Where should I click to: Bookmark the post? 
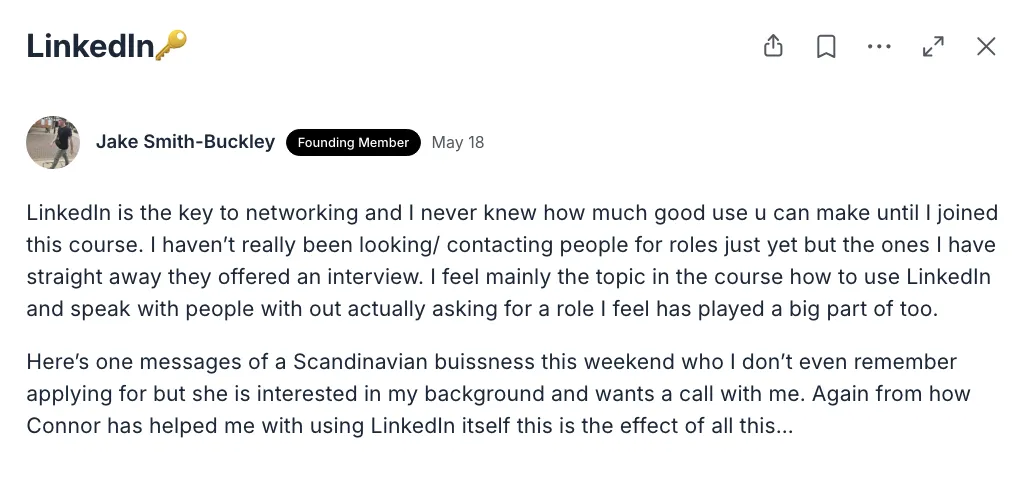click(826, 46)
